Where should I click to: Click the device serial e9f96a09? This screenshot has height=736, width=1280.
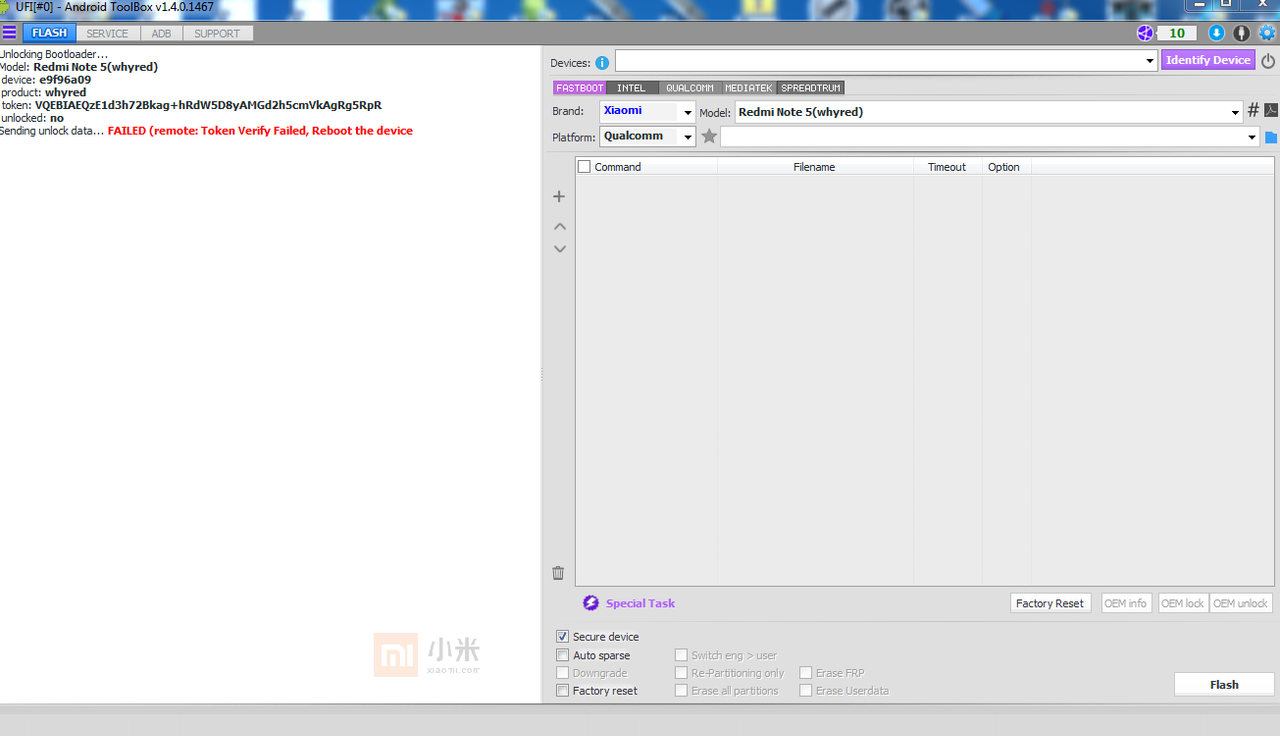(x=65, y=80)
